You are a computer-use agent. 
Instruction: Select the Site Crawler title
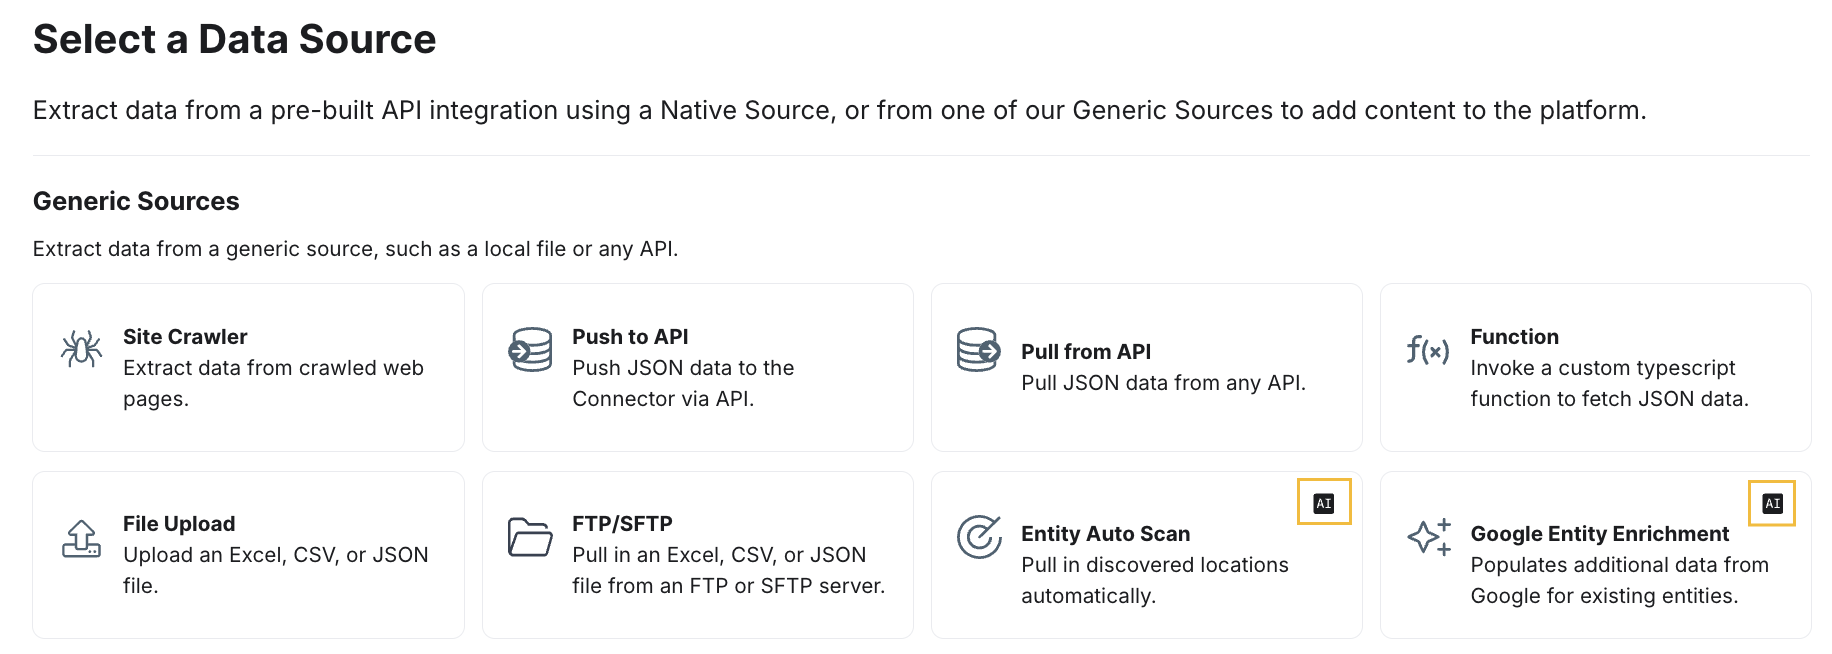pos(185,337)
